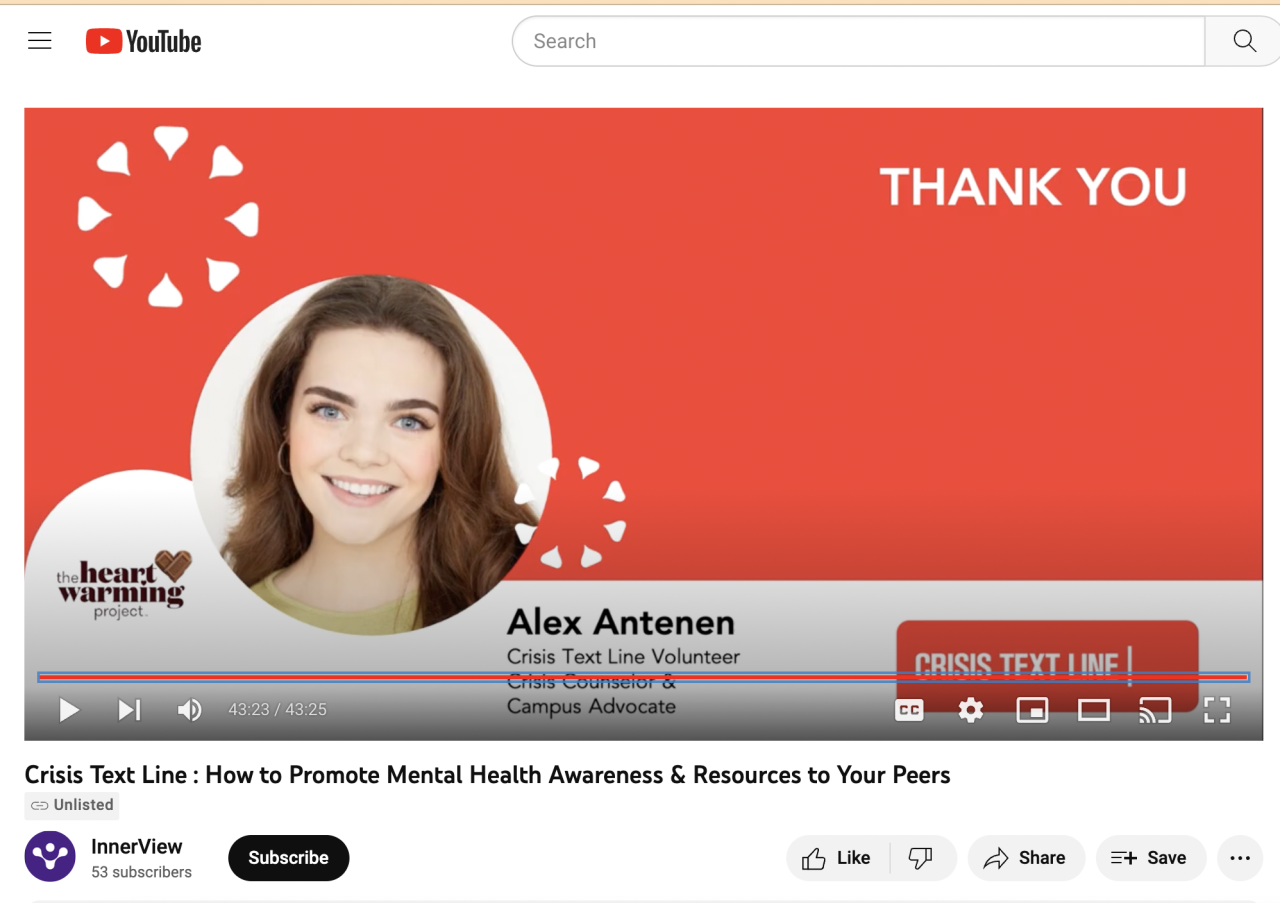
Task: Go to YouTube home via logo
Action: pos(143,41)
